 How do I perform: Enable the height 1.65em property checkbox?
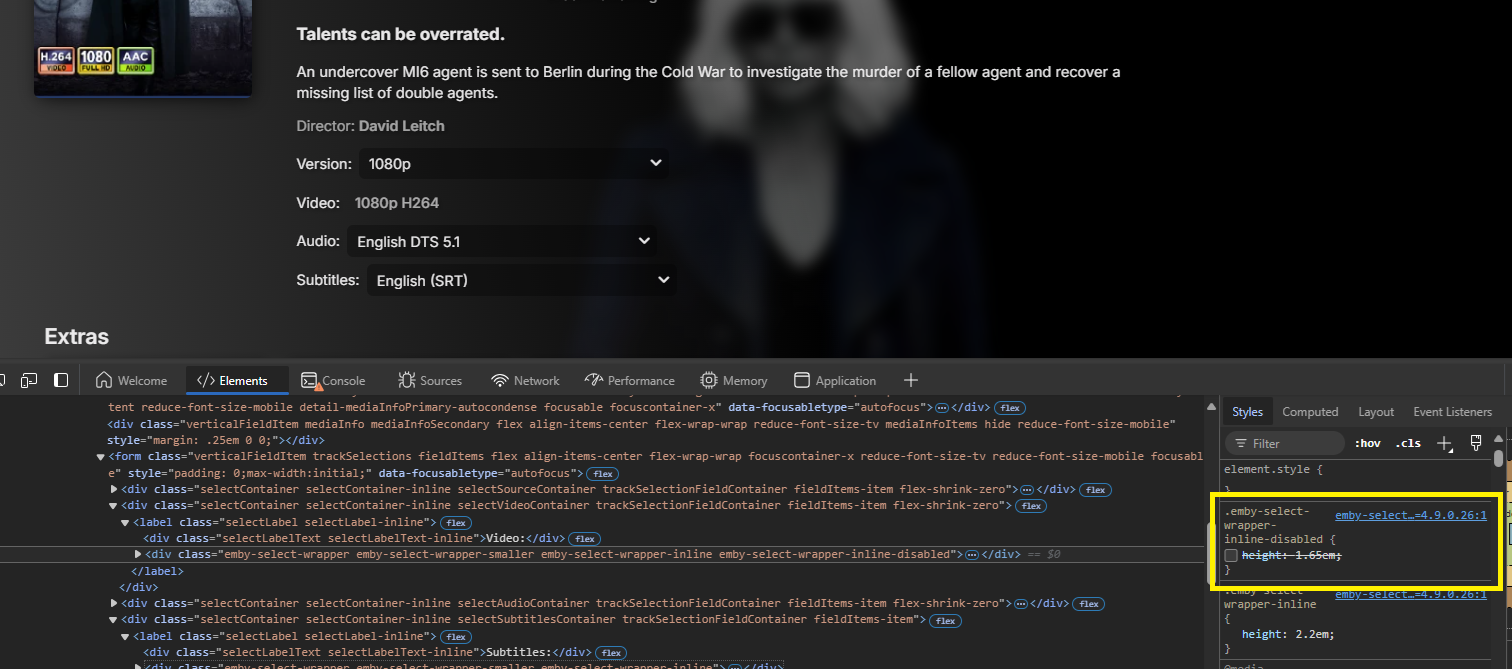[x=1231, y=555]
